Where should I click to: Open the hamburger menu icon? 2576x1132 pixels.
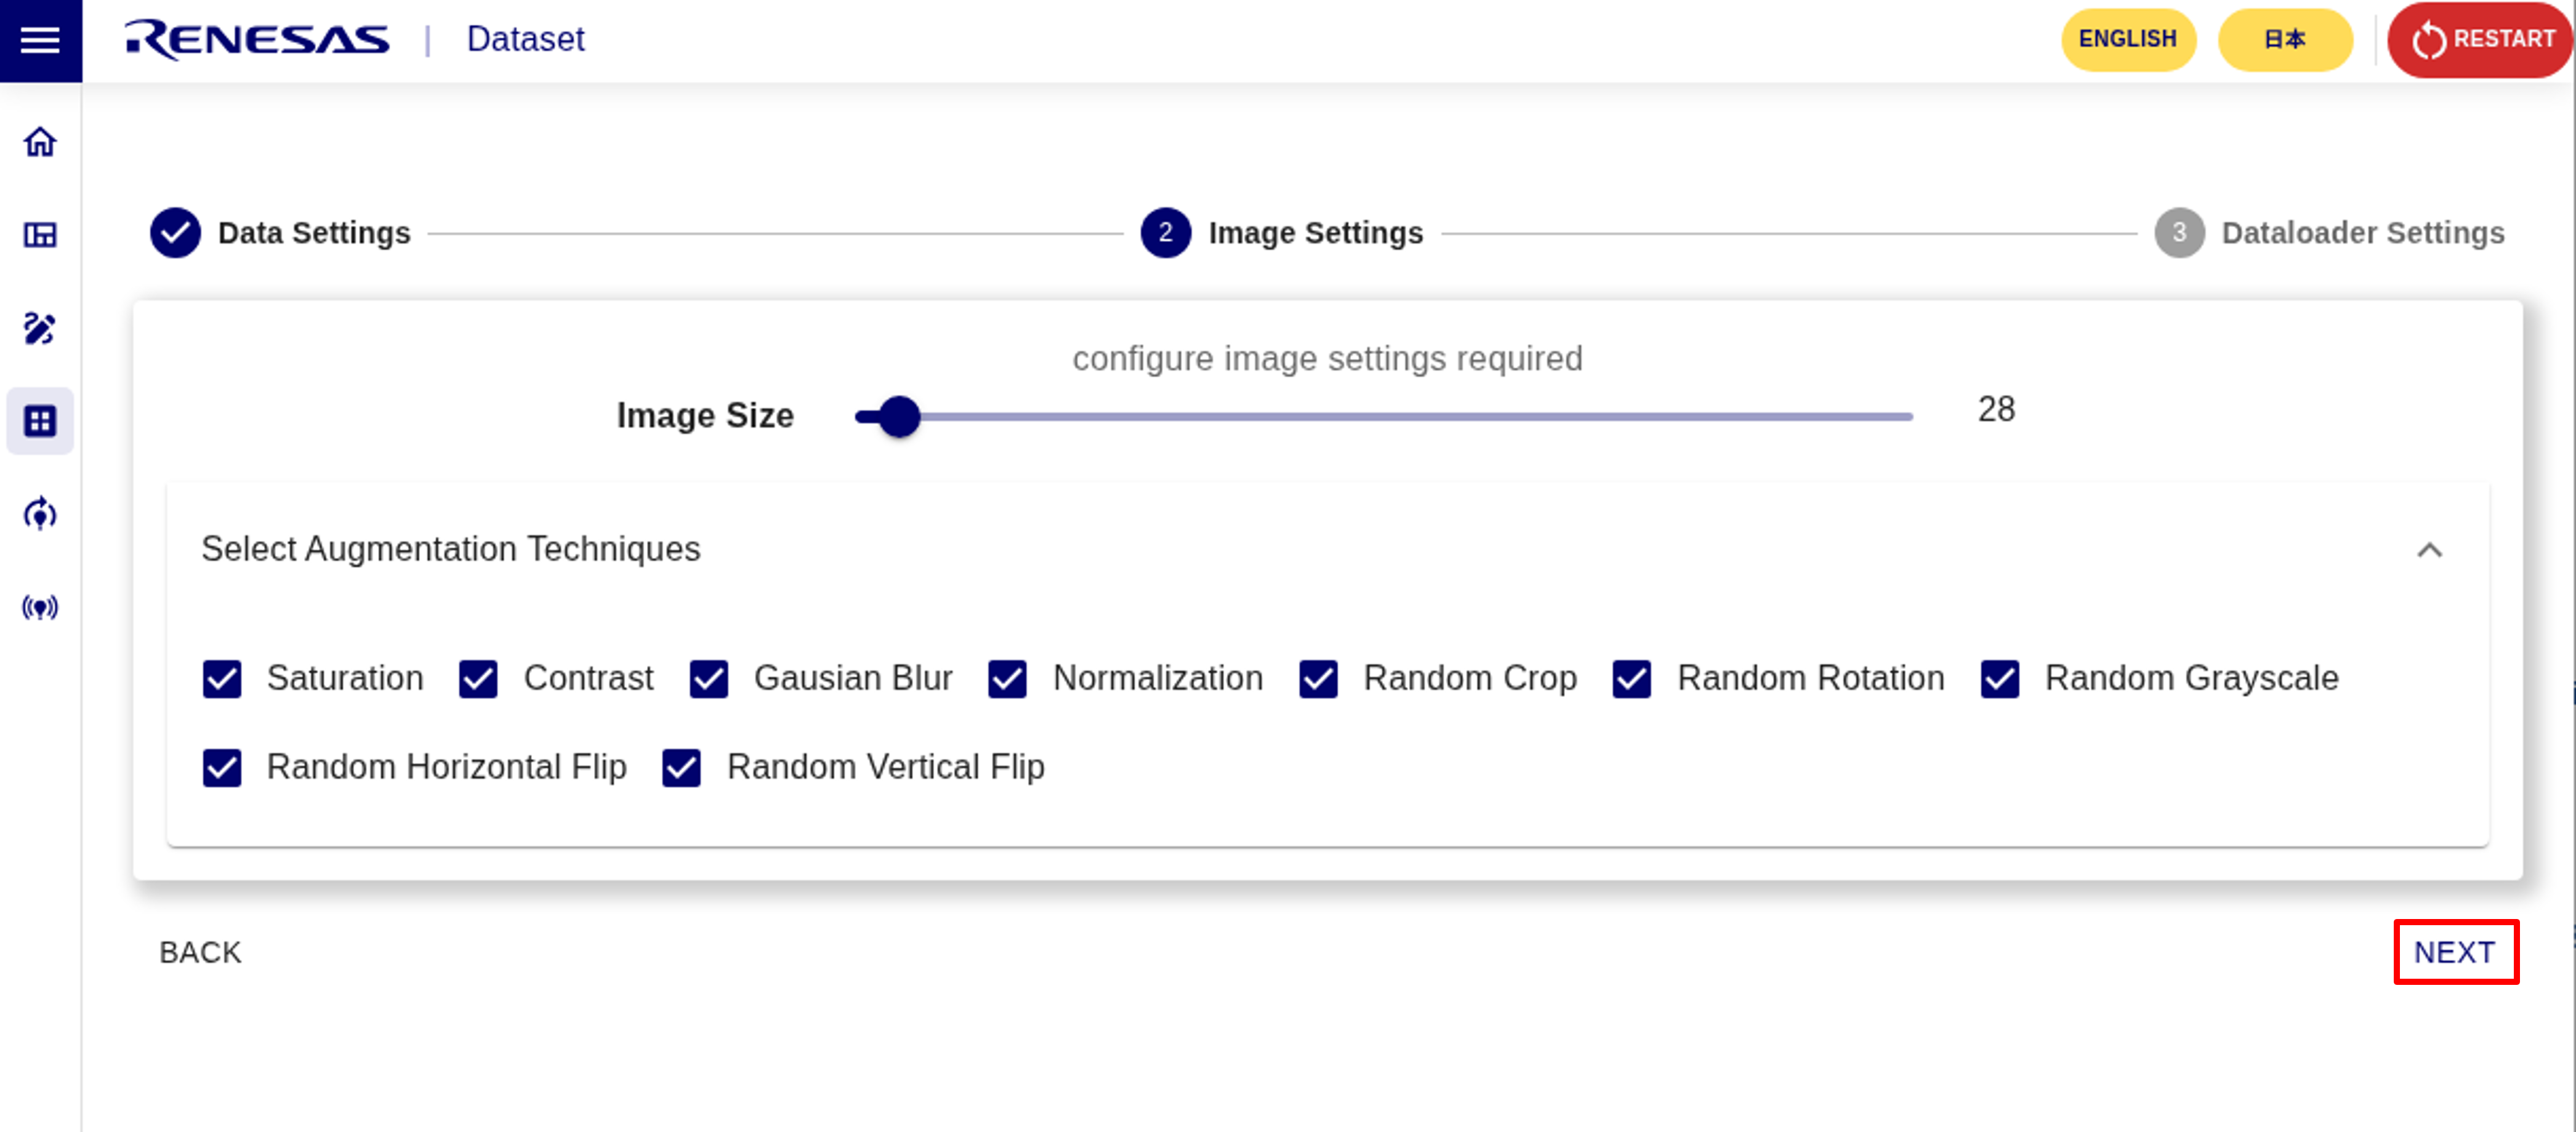40,40
